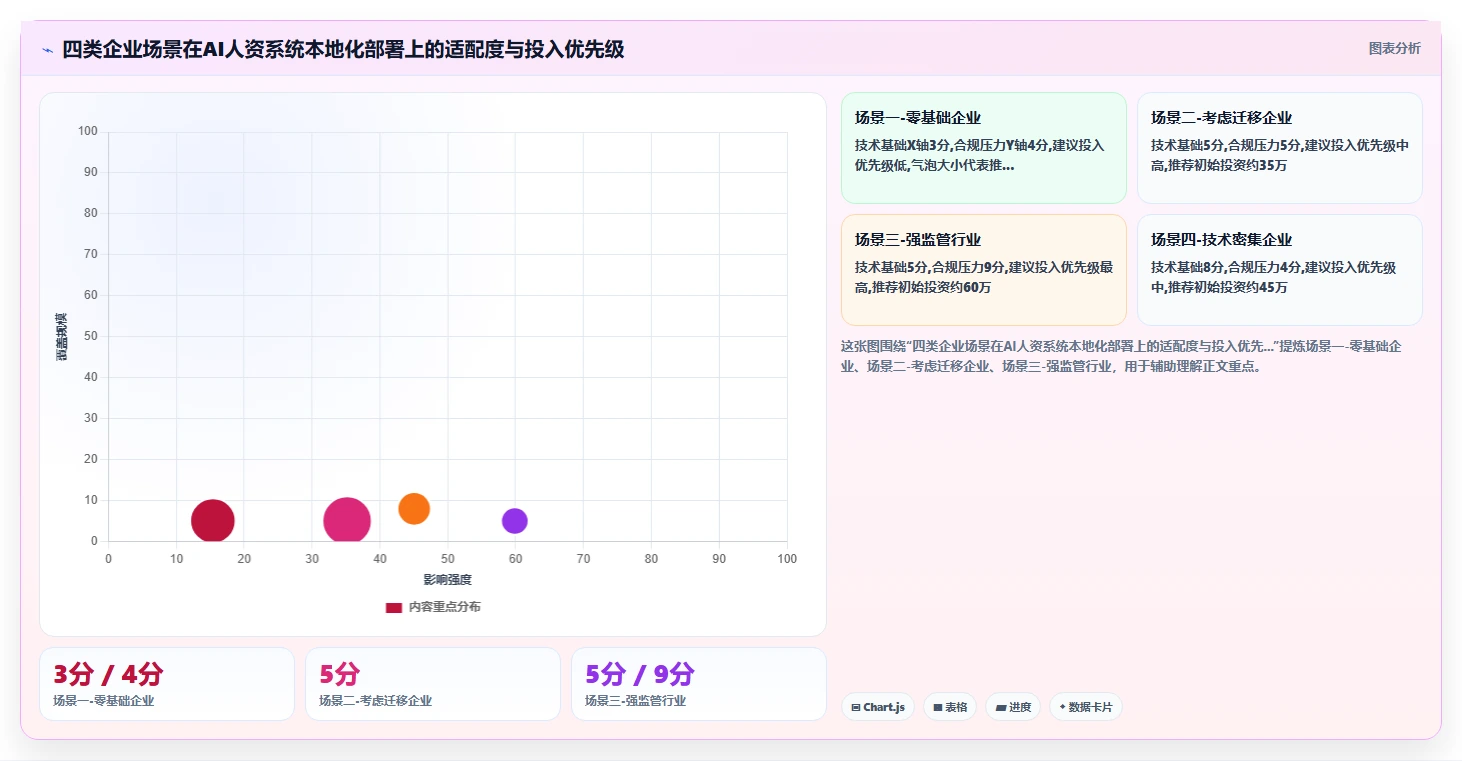This screenshot has height=761, width=1462.
Task: Toggle the 内容重点分布 legend color box
Action: [394, 607]
